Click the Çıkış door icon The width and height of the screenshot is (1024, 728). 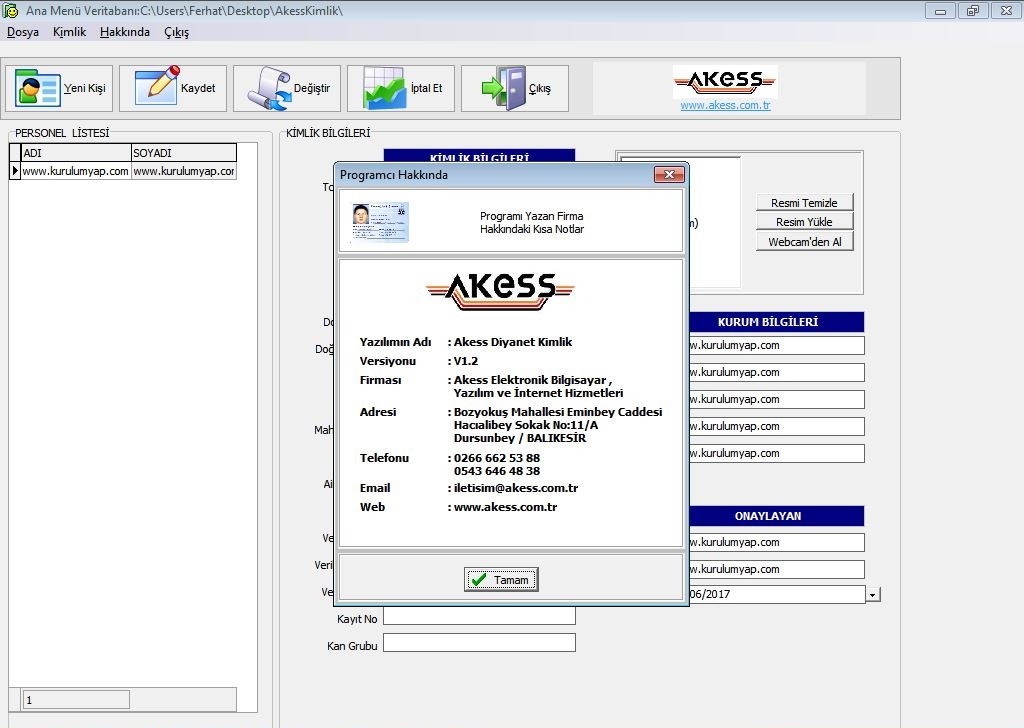(504, 87)
